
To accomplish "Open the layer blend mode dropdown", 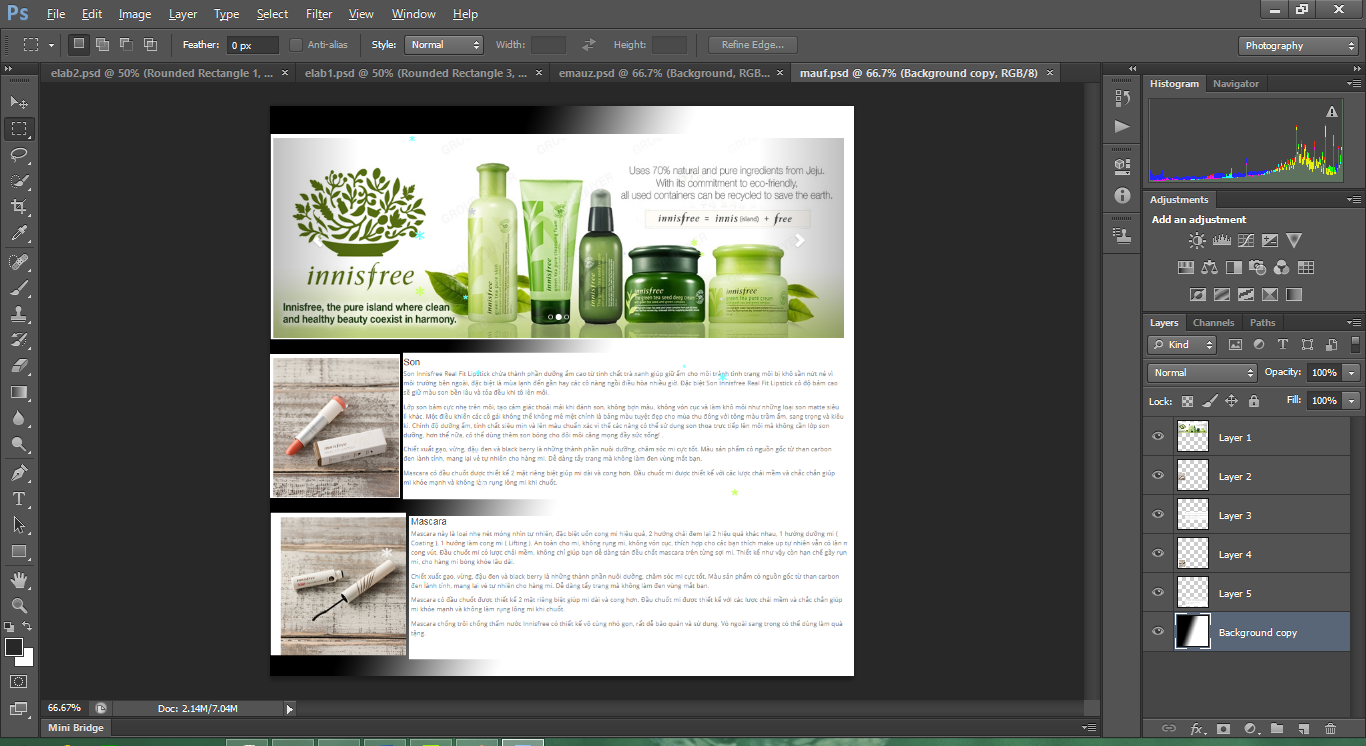I will 1202,372.
